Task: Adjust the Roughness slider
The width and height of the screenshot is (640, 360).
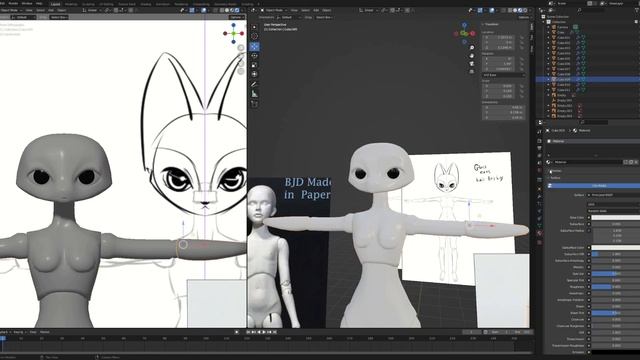Action: click(x=616, y=287)
